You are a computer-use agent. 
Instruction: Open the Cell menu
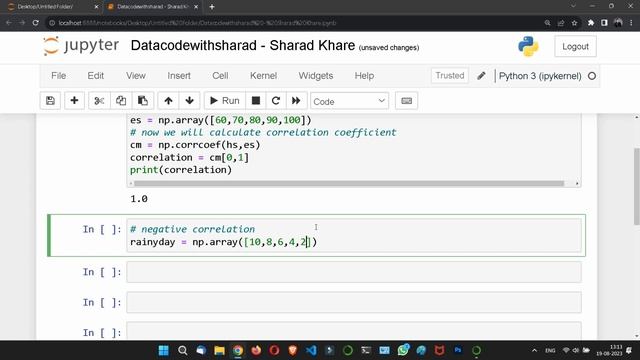(x=220, y=76)
